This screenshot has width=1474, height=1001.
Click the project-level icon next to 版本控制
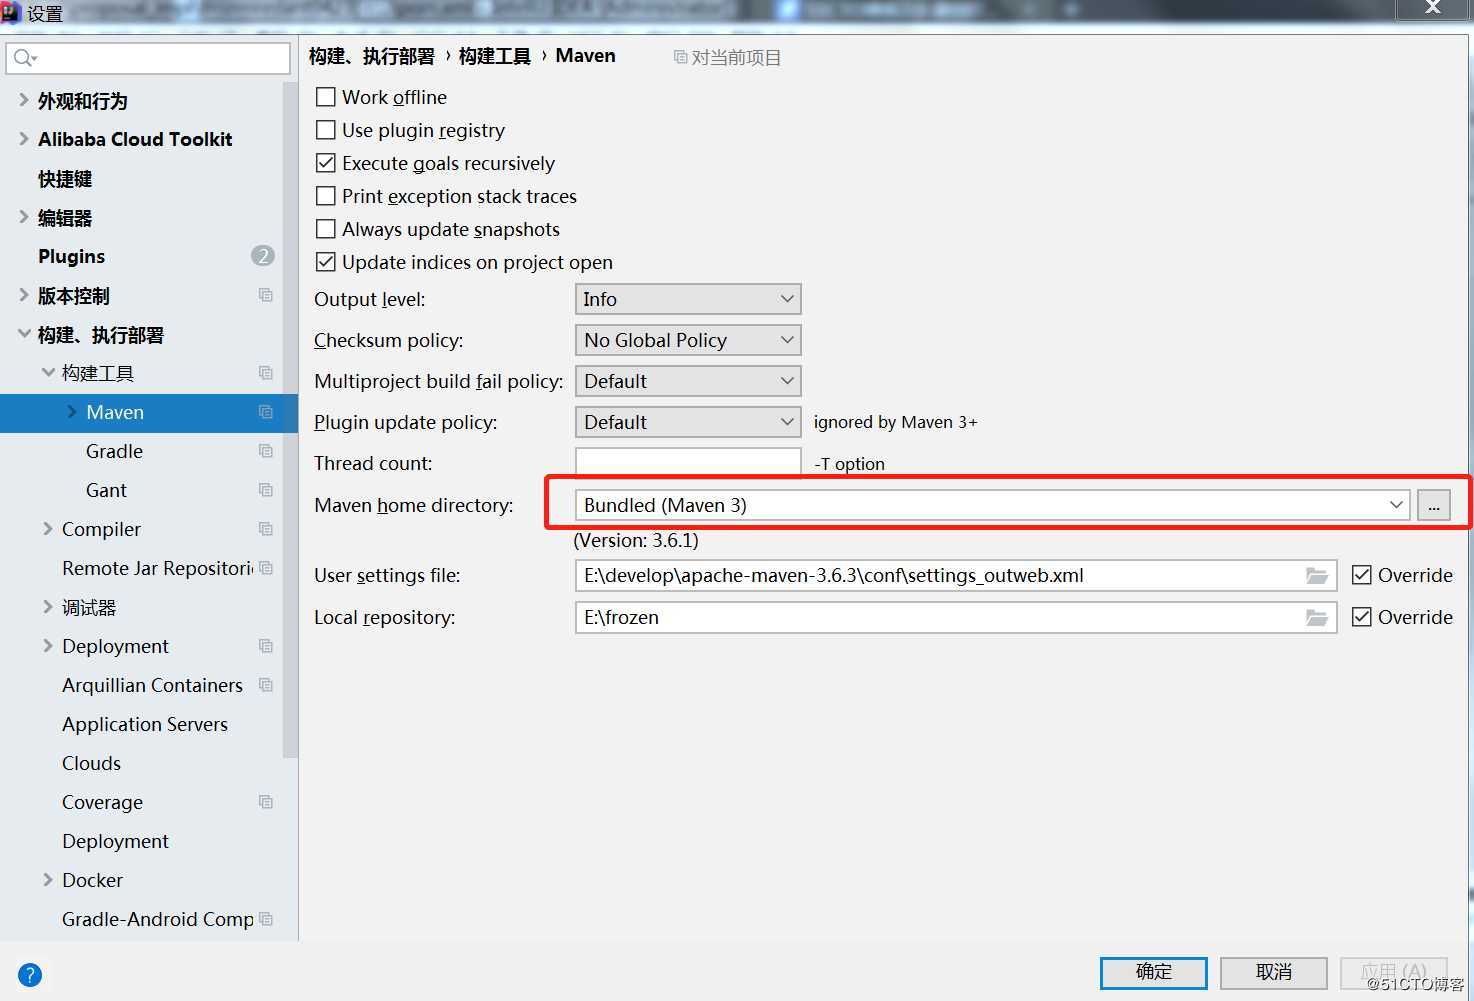tap(265, 295)
